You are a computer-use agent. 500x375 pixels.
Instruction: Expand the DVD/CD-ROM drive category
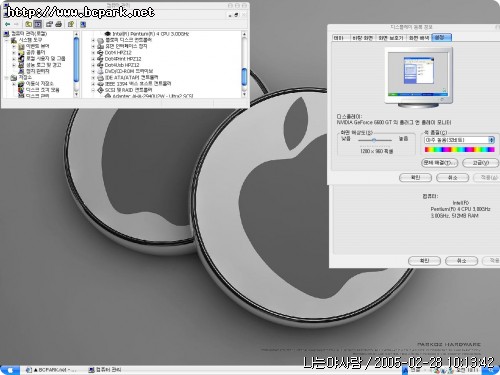(x=93, y=71)
